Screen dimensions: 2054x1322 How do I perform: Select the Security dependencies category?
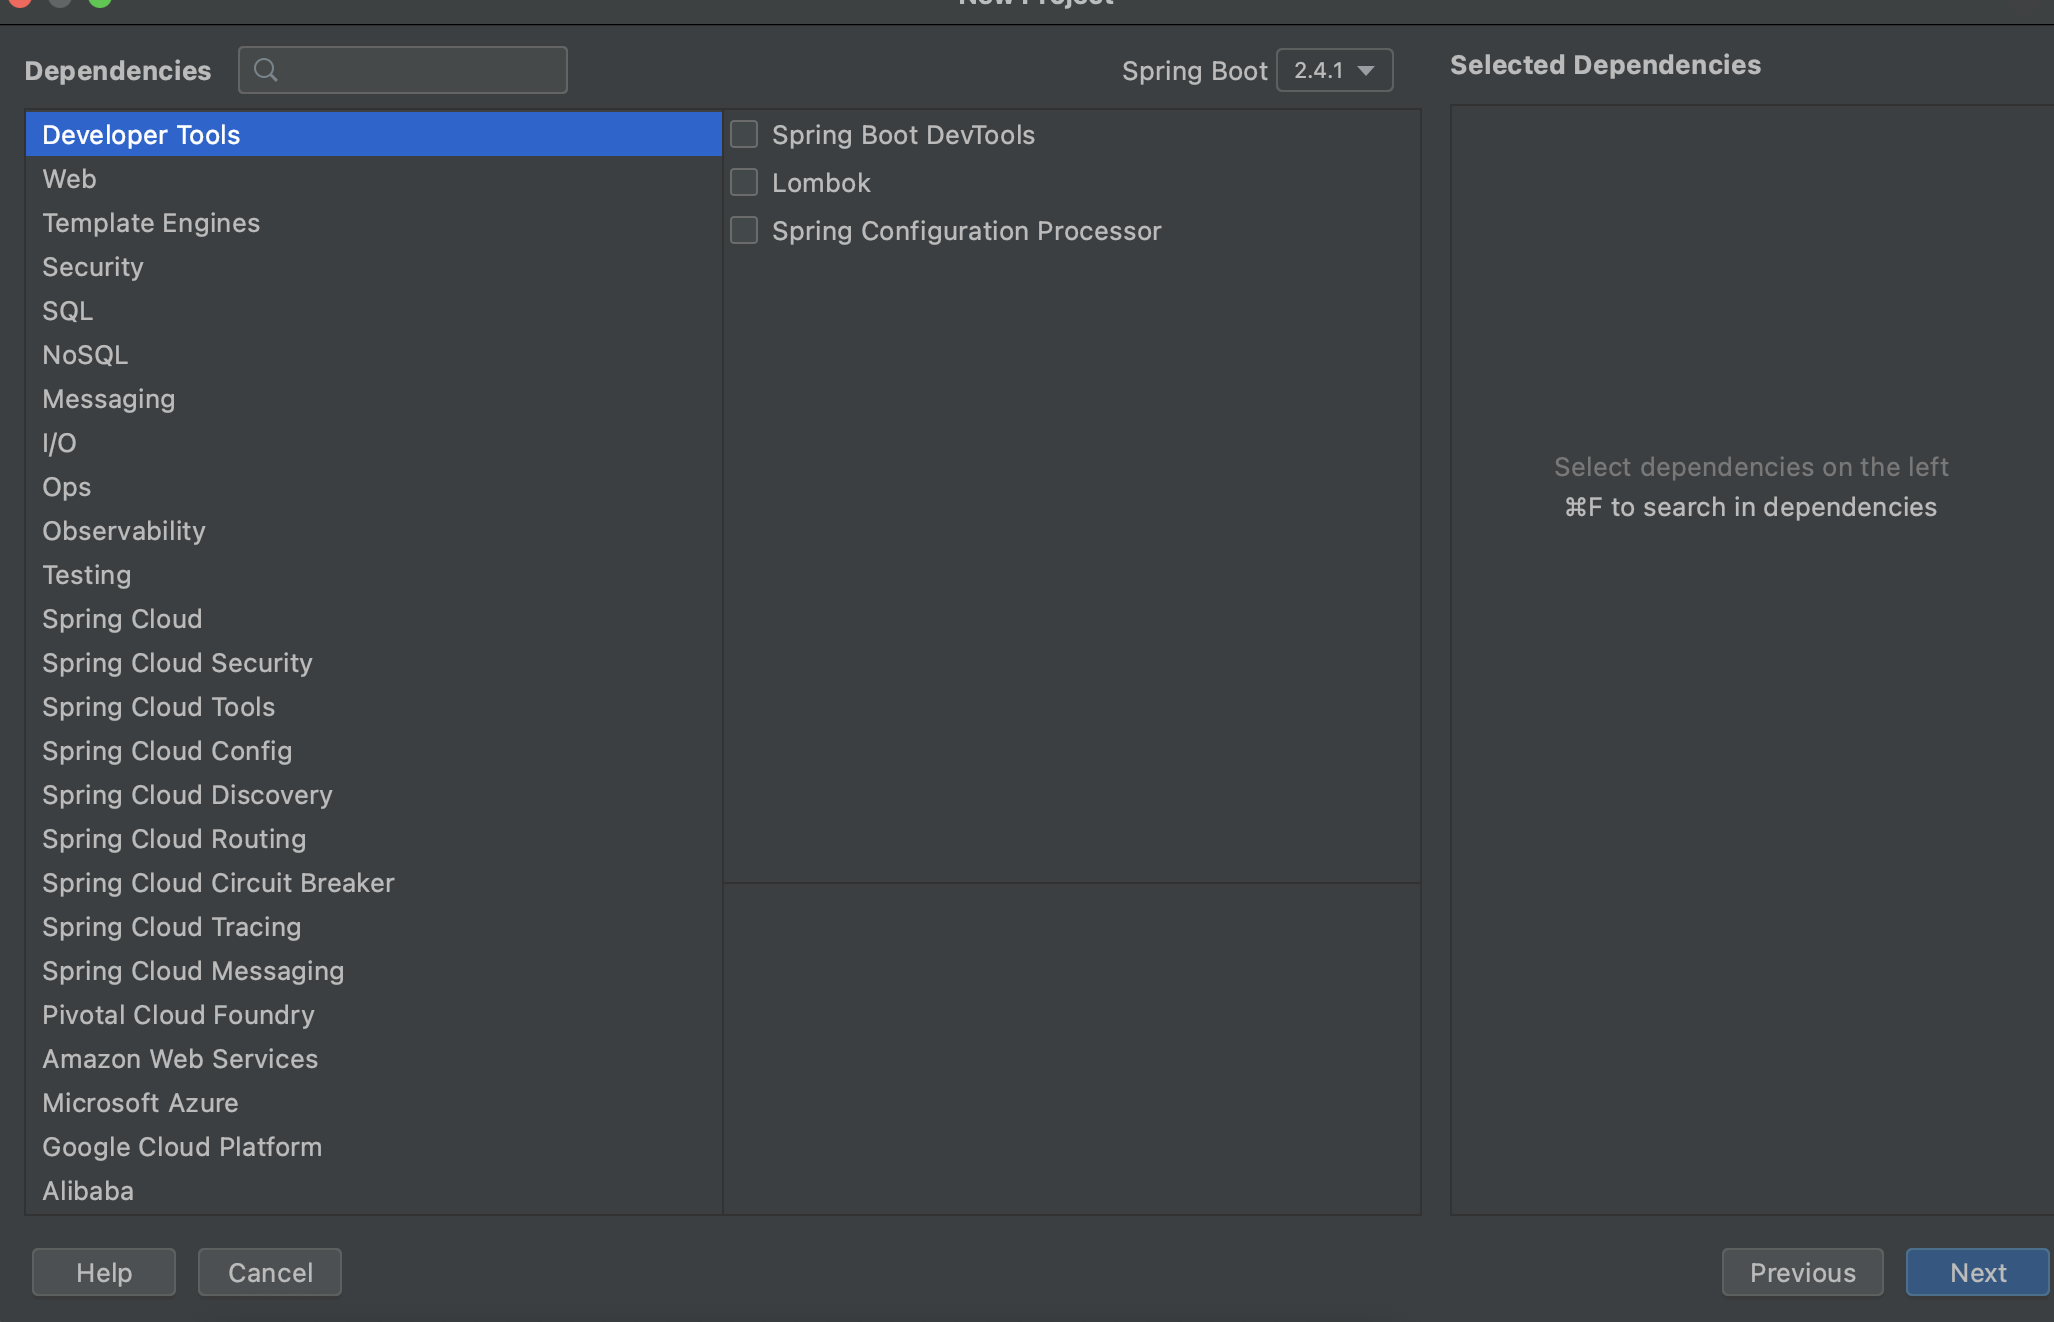93,266
